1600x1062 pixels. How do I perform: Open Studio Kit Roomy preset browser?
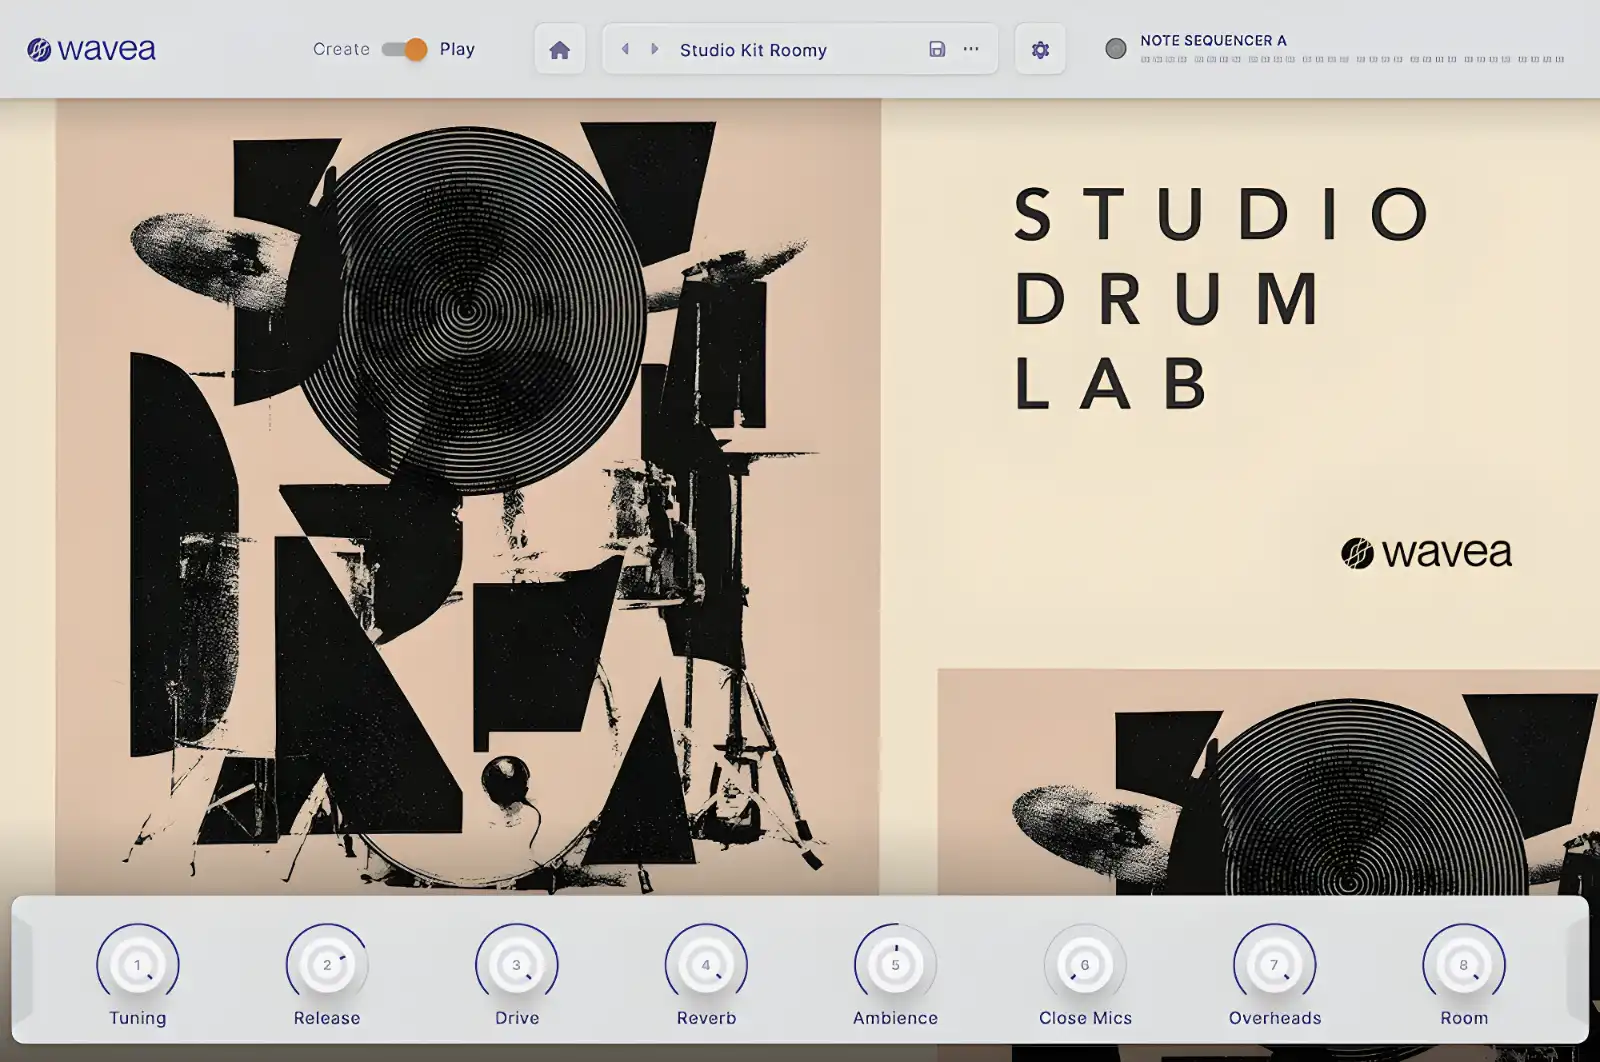point(753,50)
